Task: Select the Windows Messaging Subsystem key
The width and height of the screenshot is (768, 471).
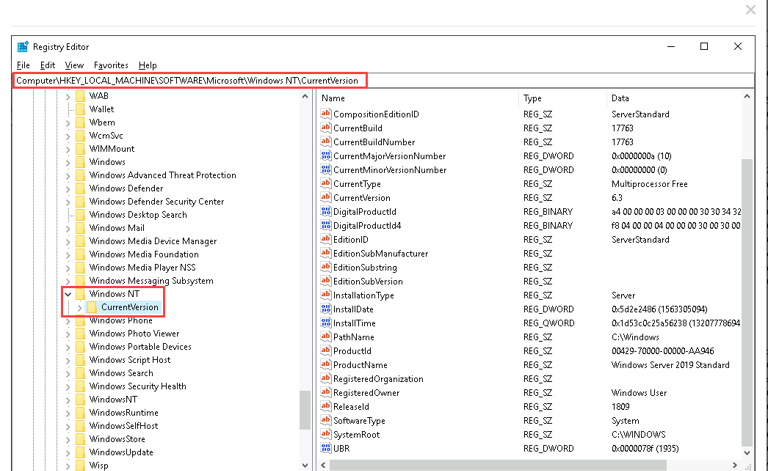Action: (151, 281)
